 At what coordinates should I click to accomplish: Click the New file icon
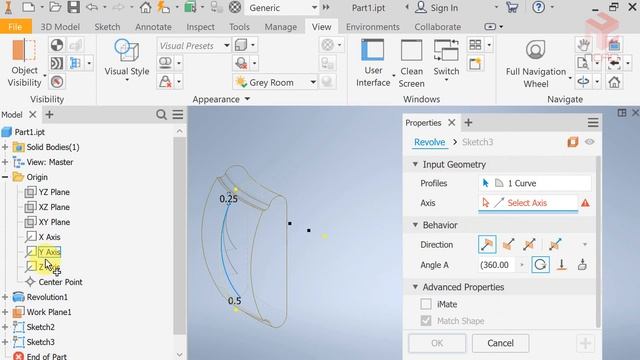(28, 7)
